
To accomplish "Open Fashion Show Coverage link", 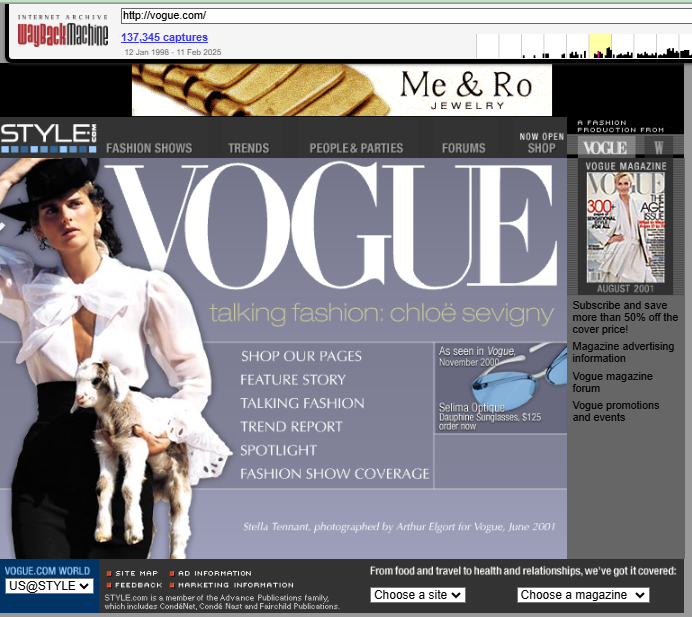I will coord(335,474).
